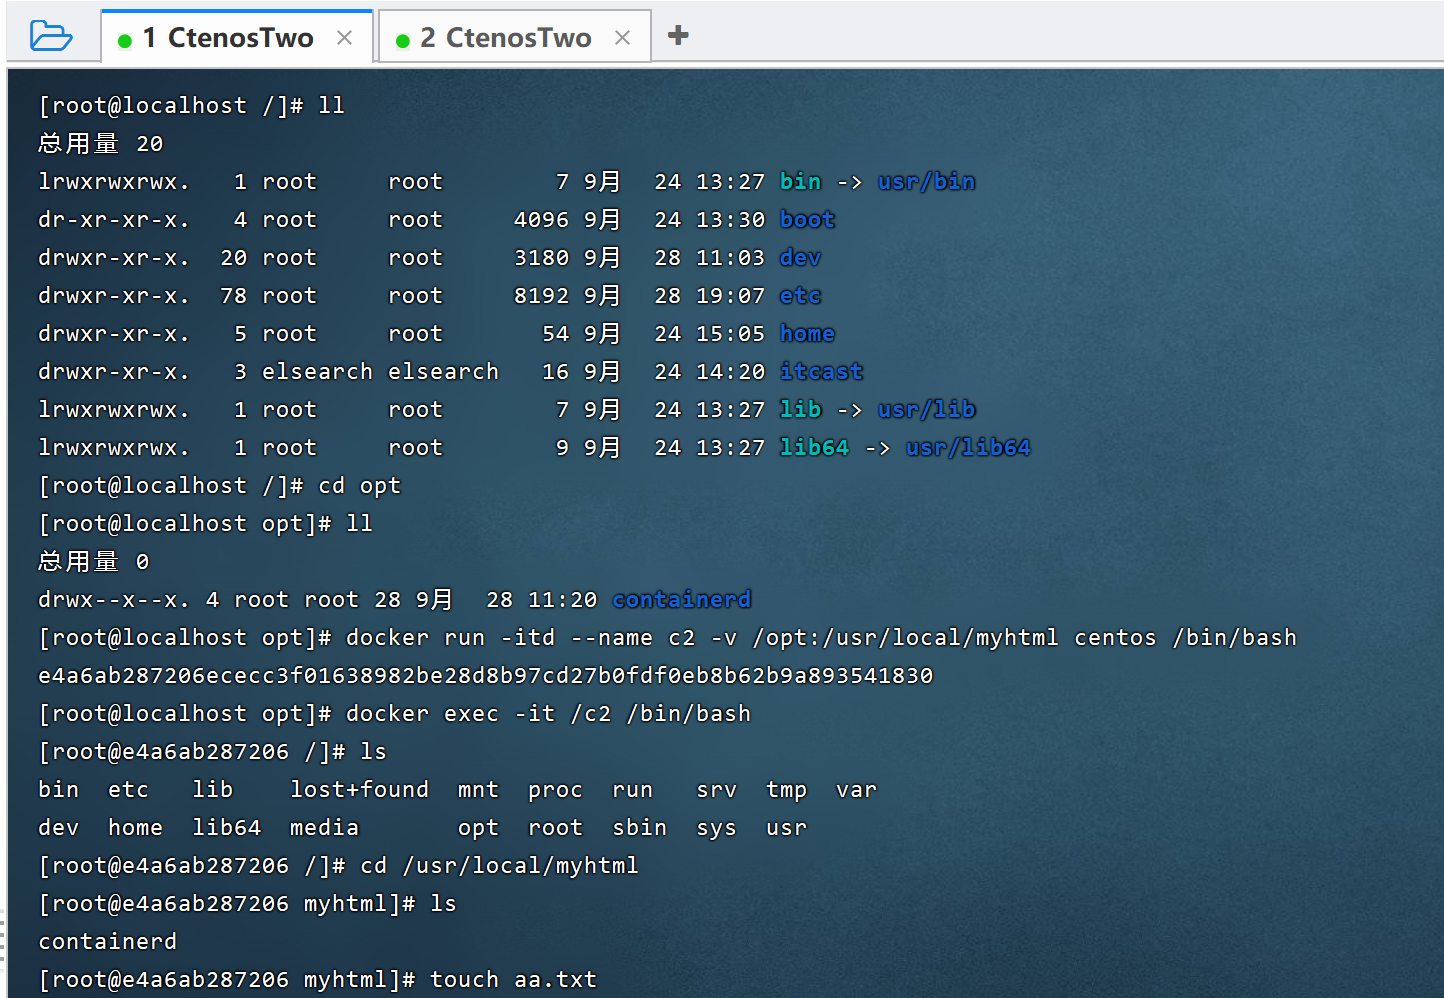This screenshot has width=1444, height=998.
Task: Click the first '总用量 20' line
Action: coord(100,143)
